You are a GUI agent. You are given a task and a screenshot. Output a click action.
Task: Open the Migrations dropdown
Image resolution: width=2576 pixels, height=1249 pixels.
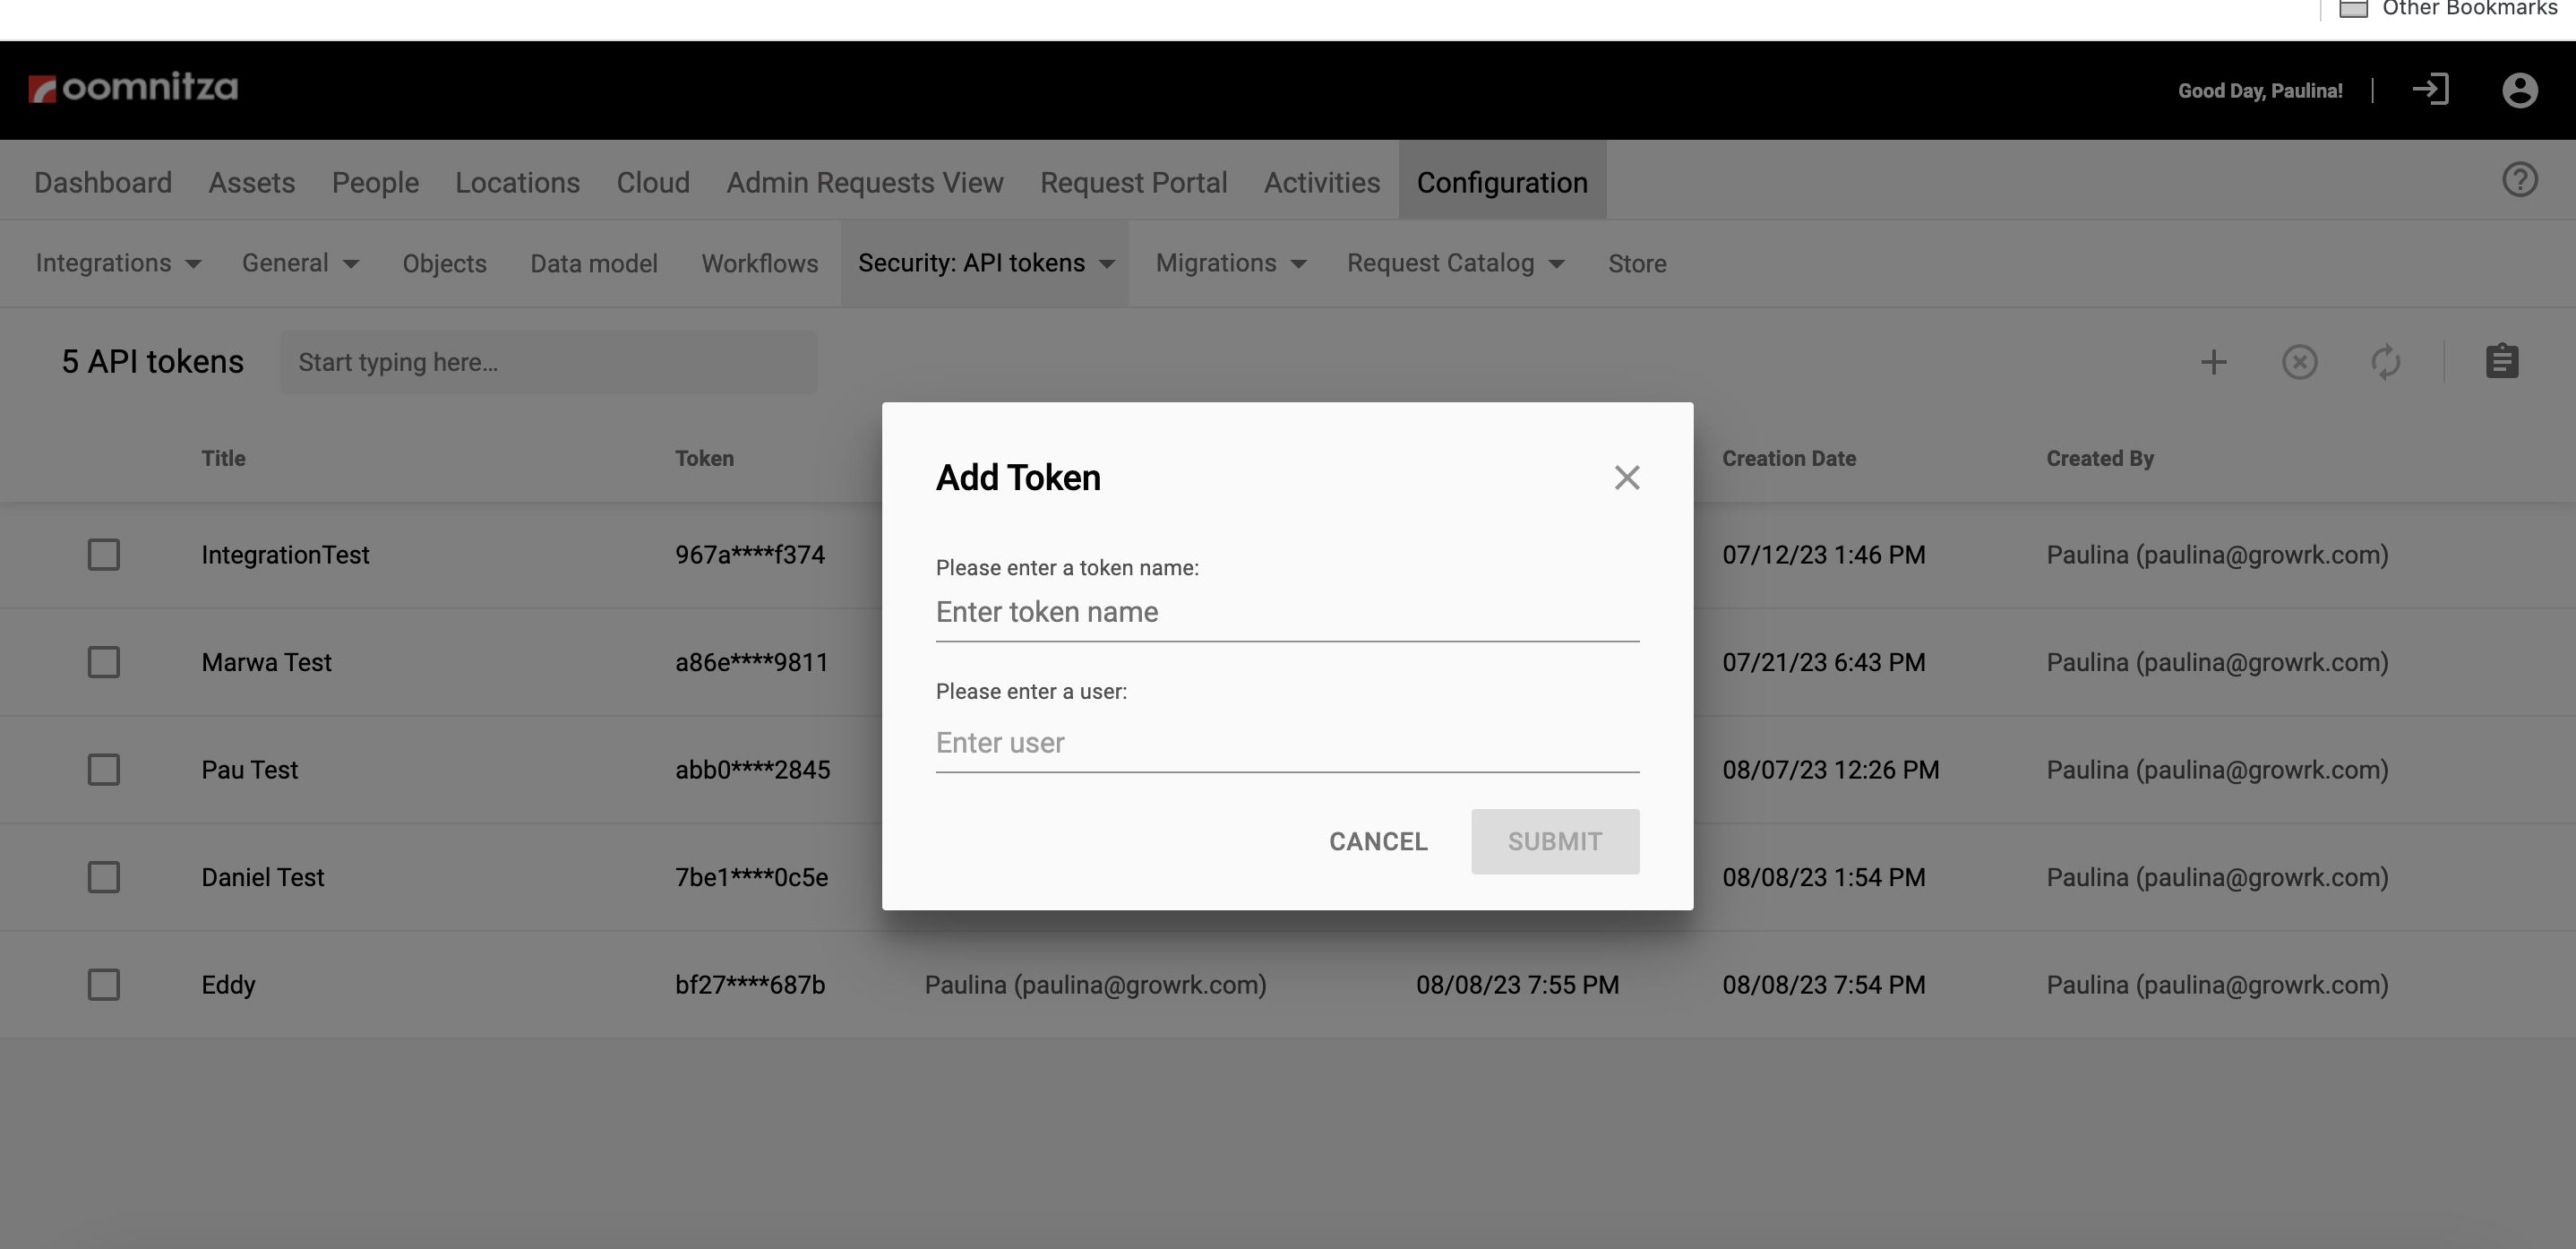pyautogui.click(x=1230, y=263)
